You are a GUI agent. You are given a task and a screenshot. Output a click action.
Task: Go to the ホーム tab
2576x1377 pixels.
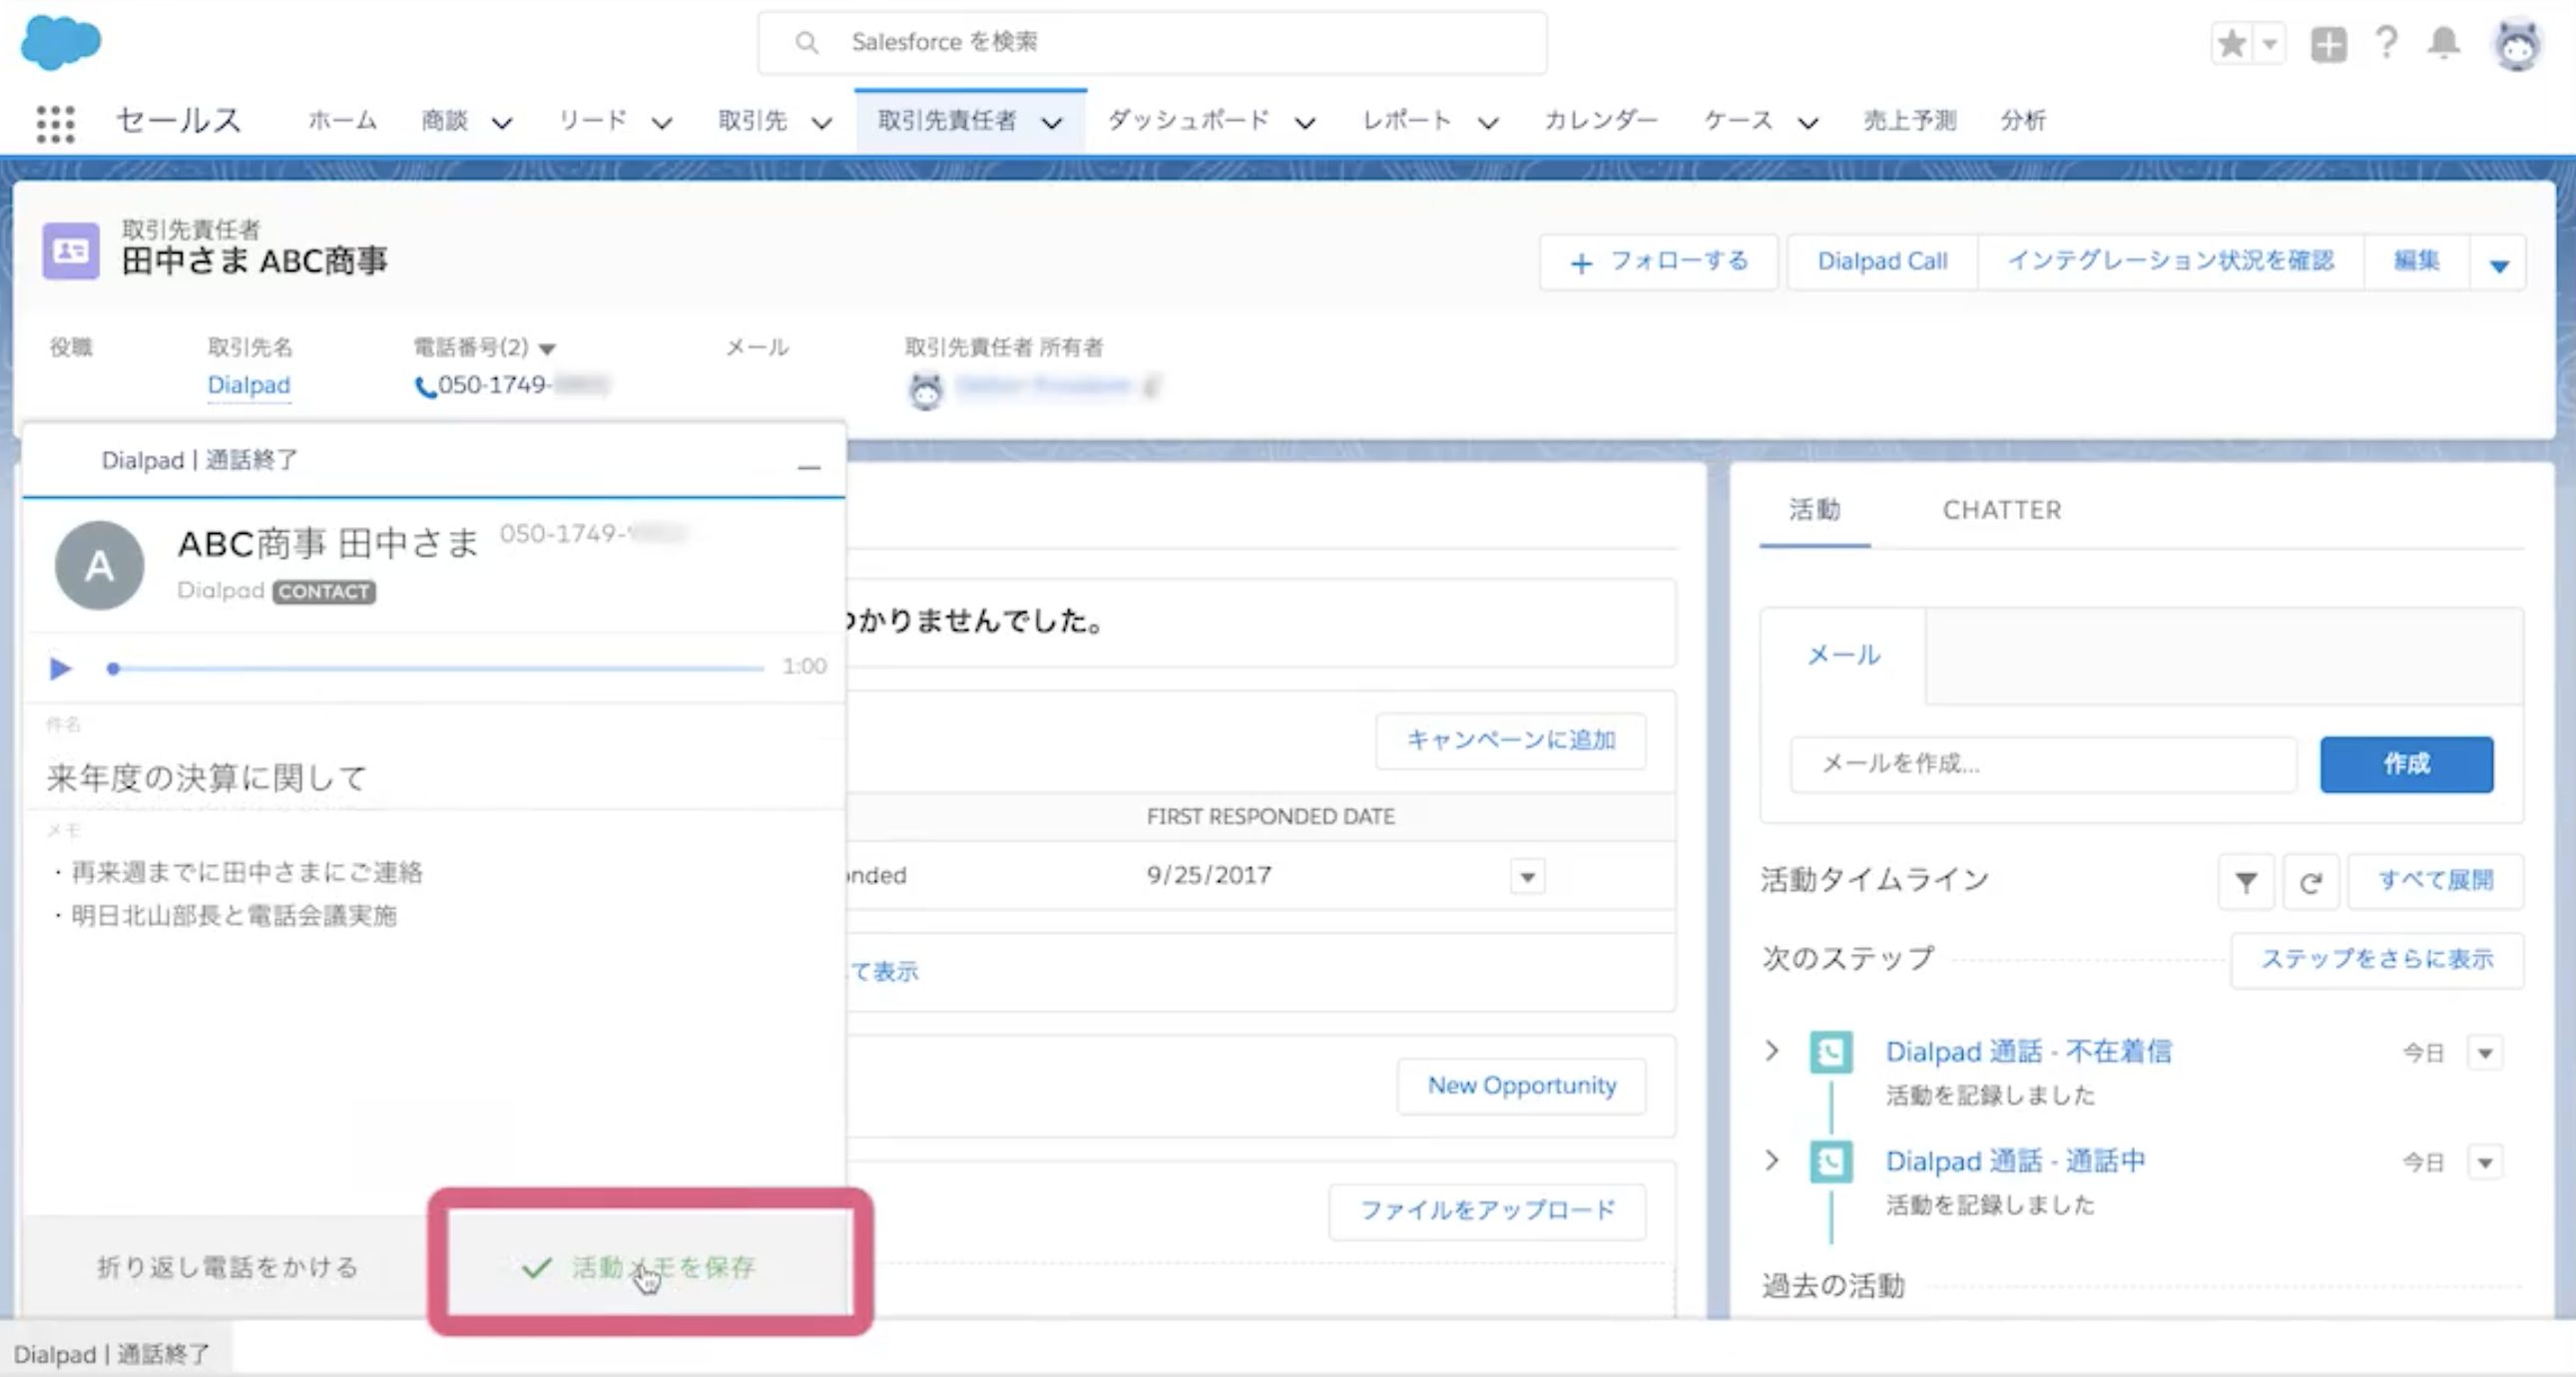(x=343, y=121)
